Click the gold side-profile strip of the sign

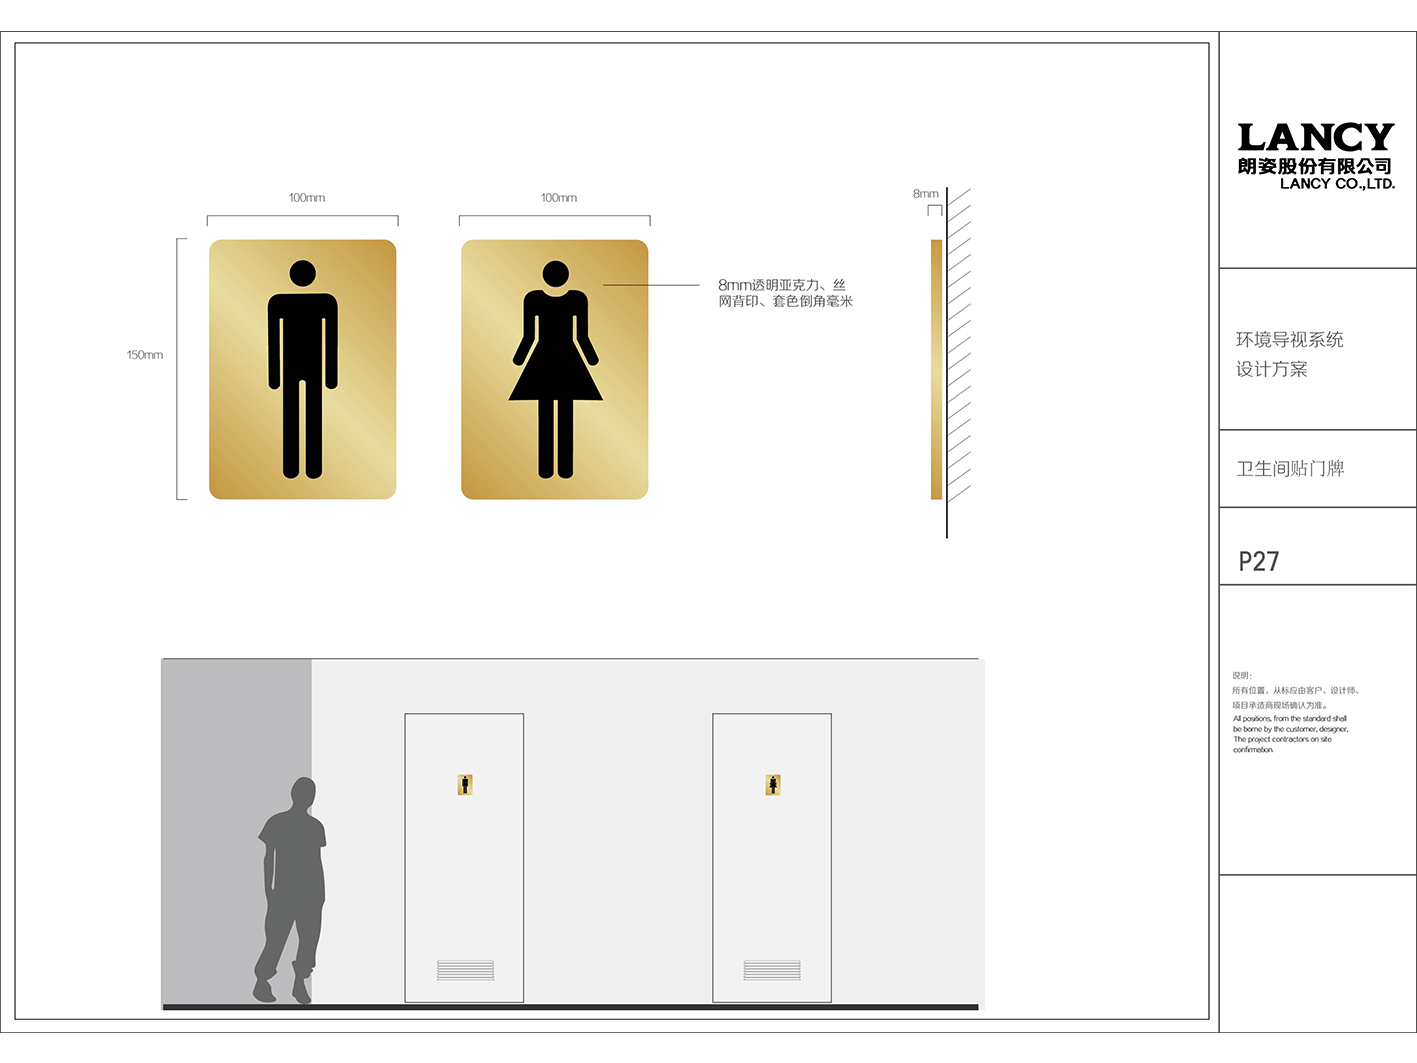click(x=936, y=369)
